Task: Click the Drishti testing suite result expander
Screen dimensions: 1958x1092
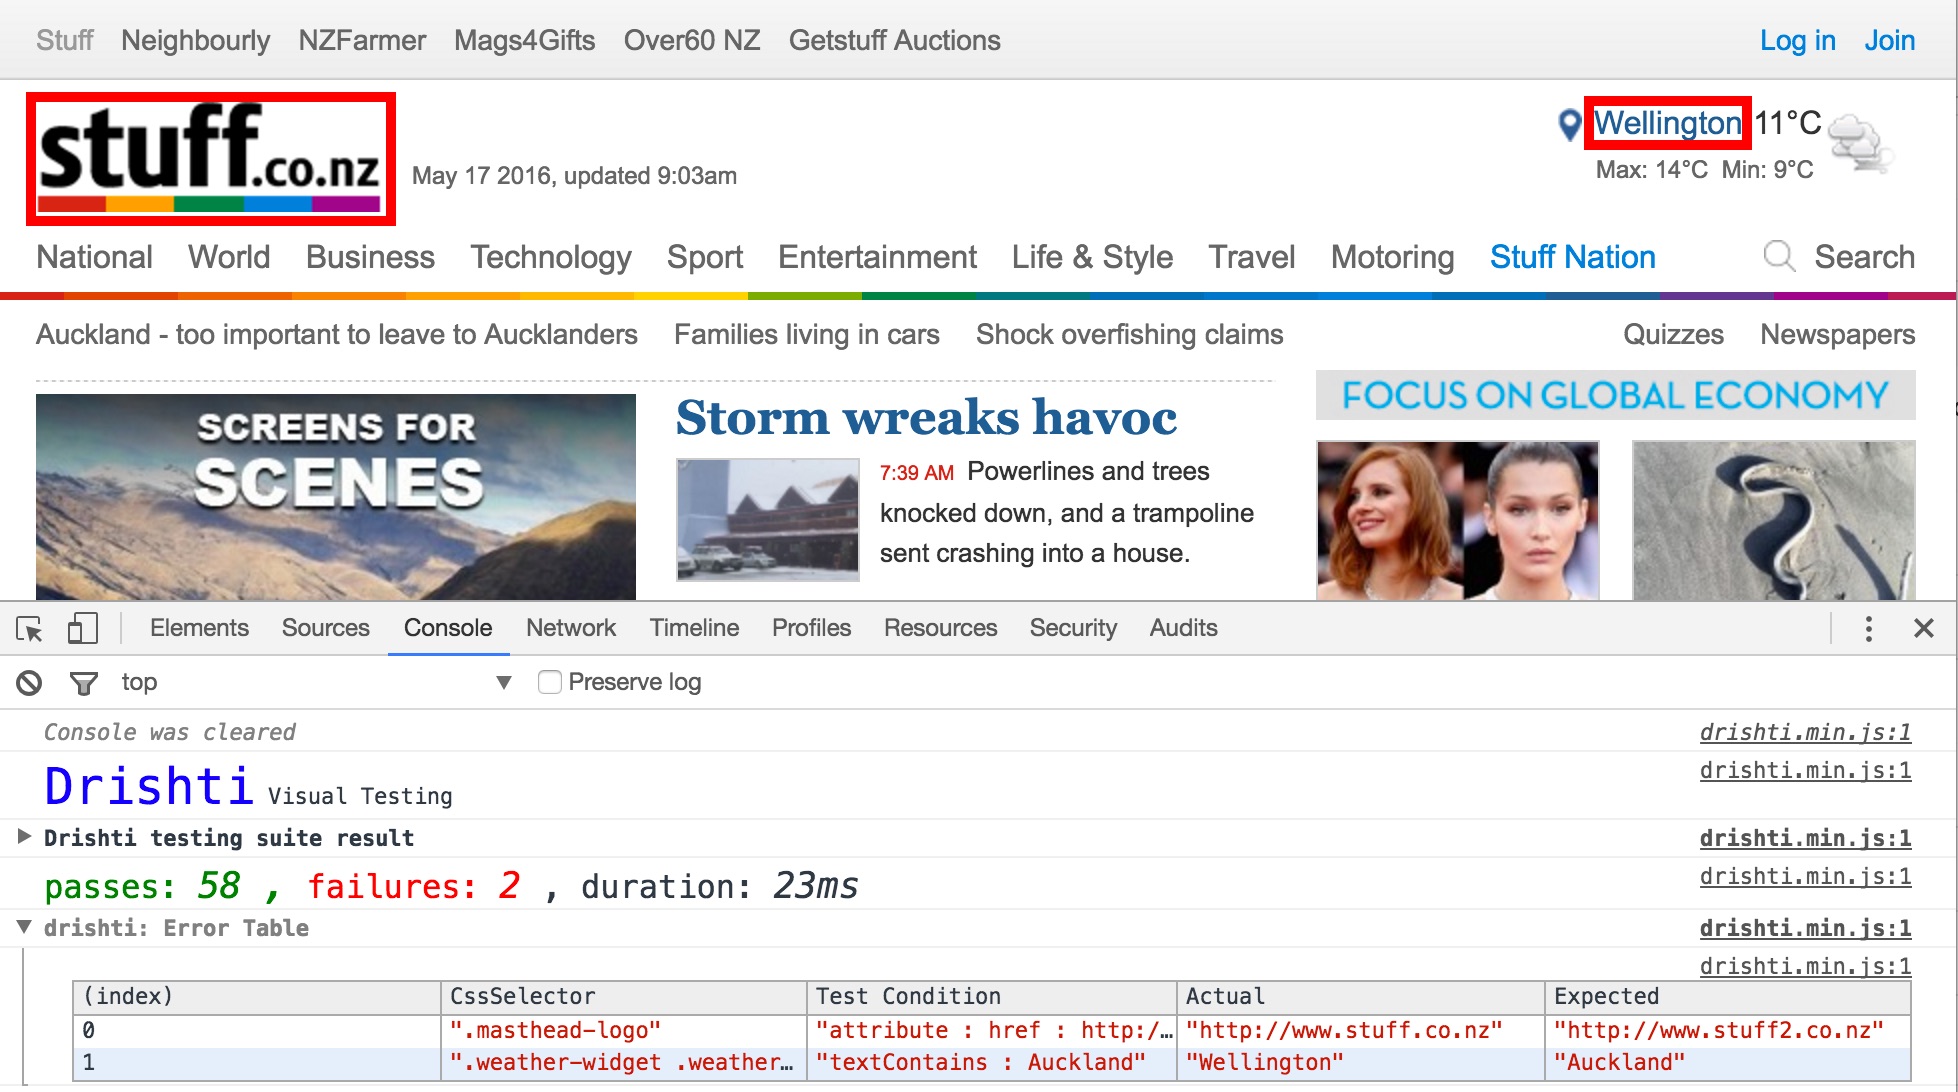Action: point(17,836)
